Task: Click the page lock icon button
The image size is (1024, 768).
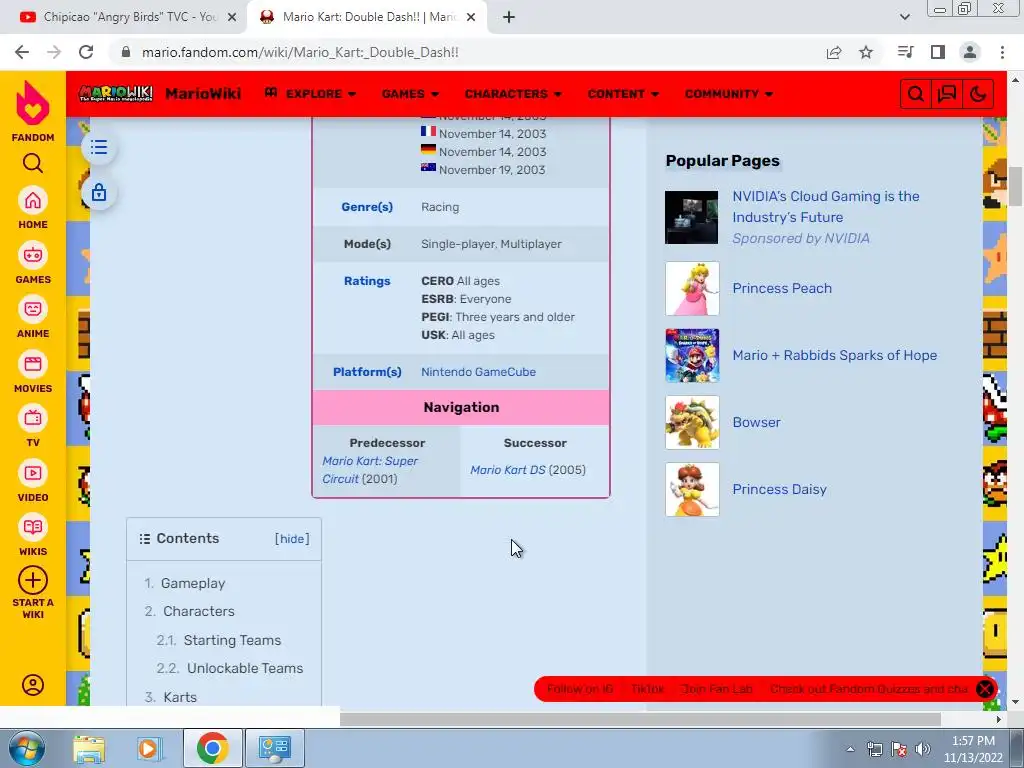Action: tap(99, 193)
